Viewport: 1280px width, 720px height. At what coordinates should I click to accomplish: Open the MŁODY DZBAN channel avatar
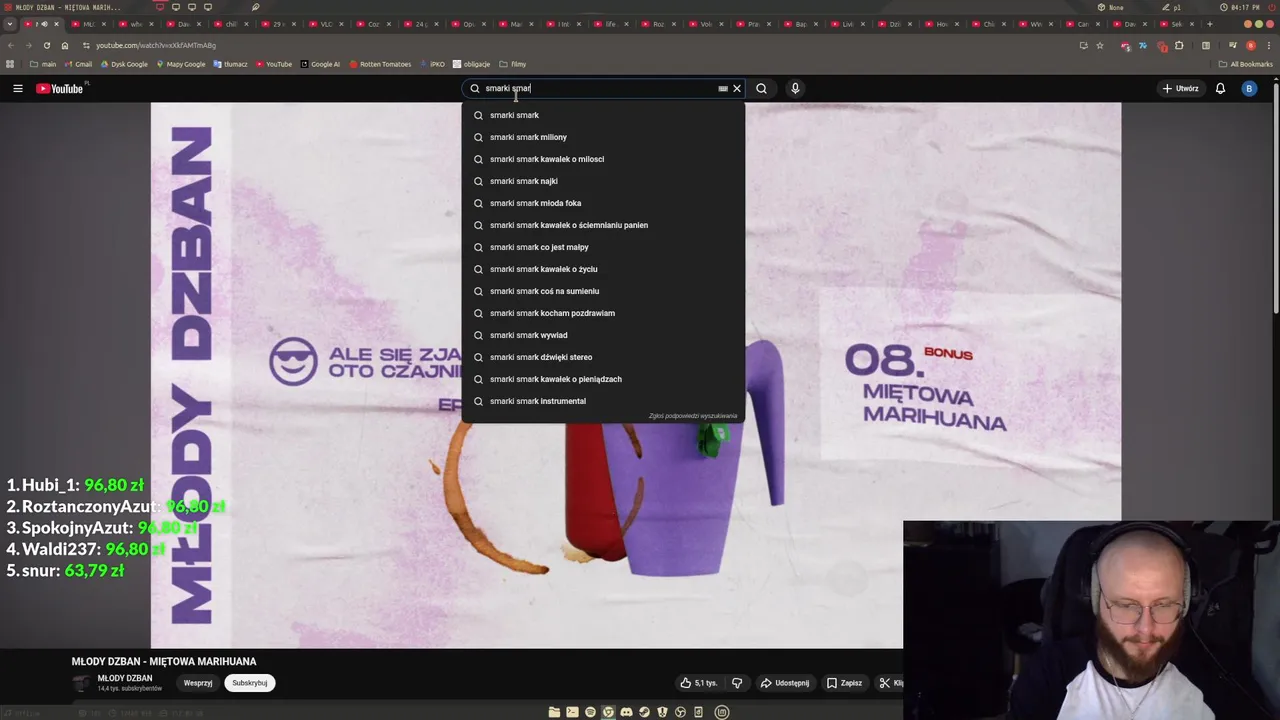(81, 683)
